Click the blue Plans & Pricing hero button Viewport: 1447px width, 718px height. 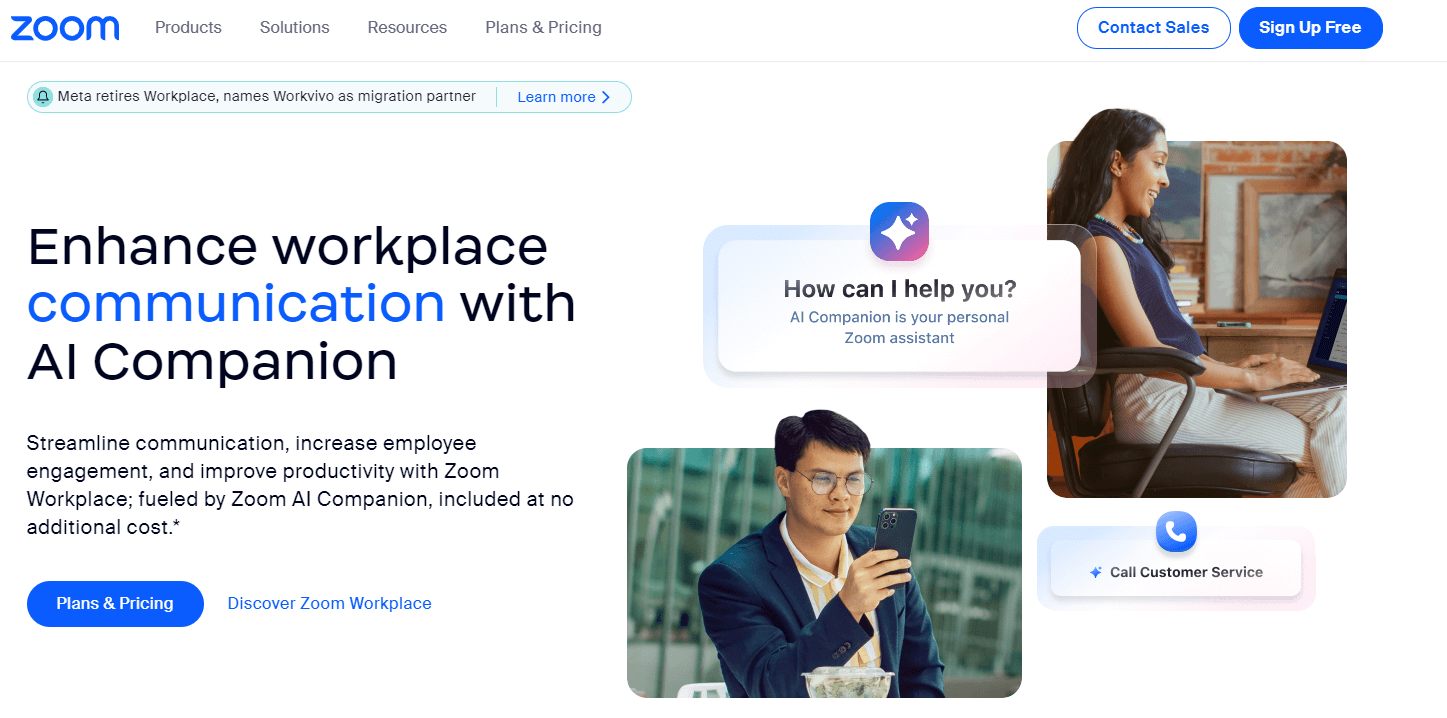click(x=115, y=604)
